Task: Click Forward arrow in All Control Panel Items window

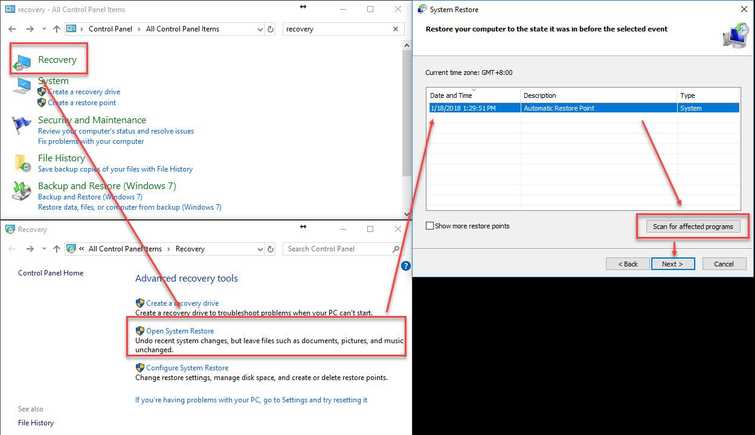Action: [30, 29]
